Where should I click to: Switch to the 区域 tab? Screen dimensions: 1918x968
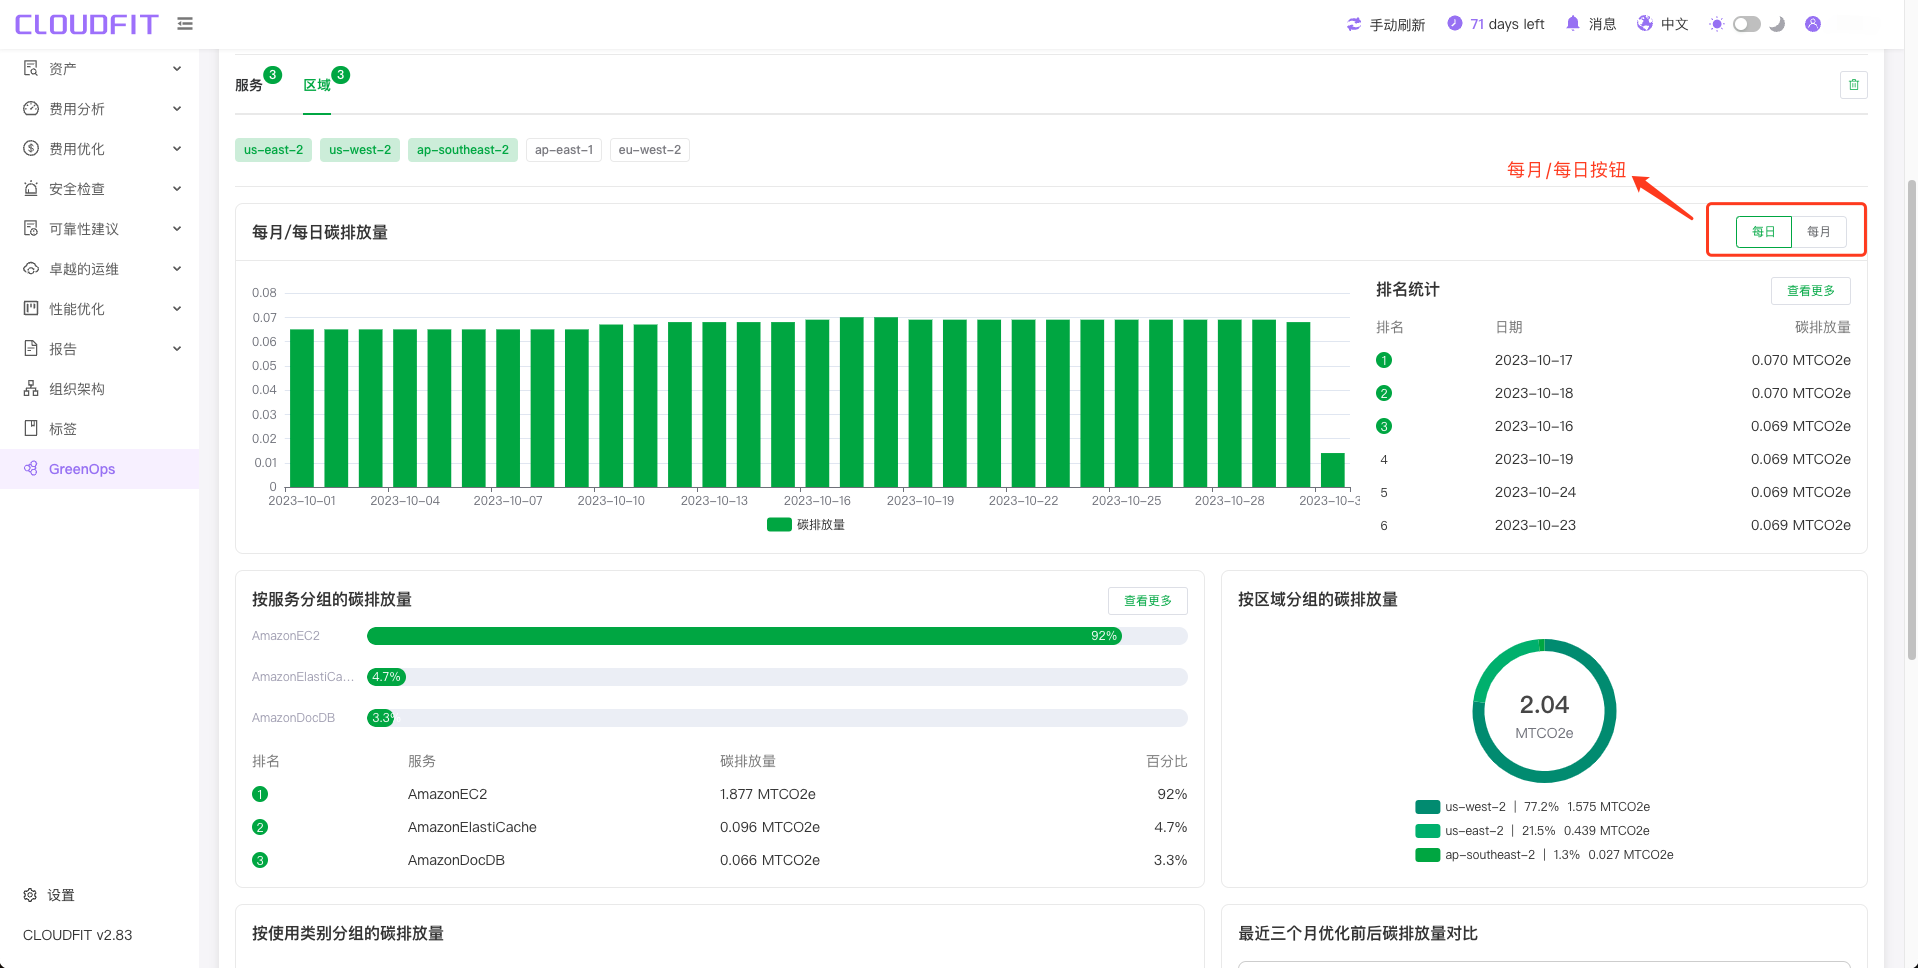click(317, 85)
